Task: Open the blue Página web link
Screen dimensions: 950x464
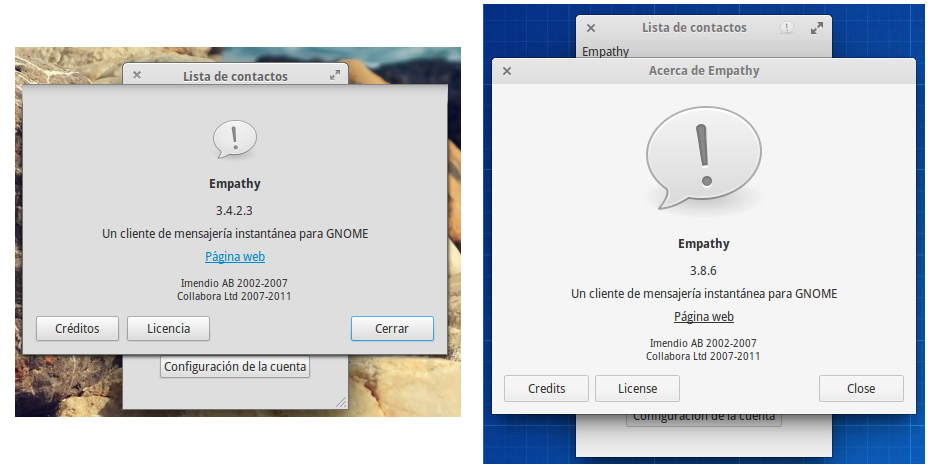Action: [x=235, y=256]
